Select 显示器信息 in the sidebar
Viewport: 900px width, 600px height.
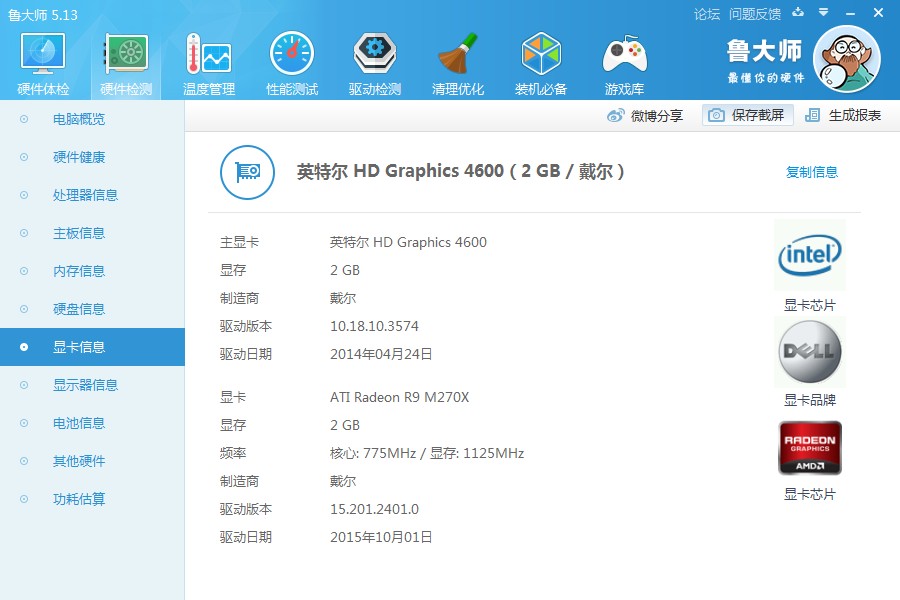point(92,385)
